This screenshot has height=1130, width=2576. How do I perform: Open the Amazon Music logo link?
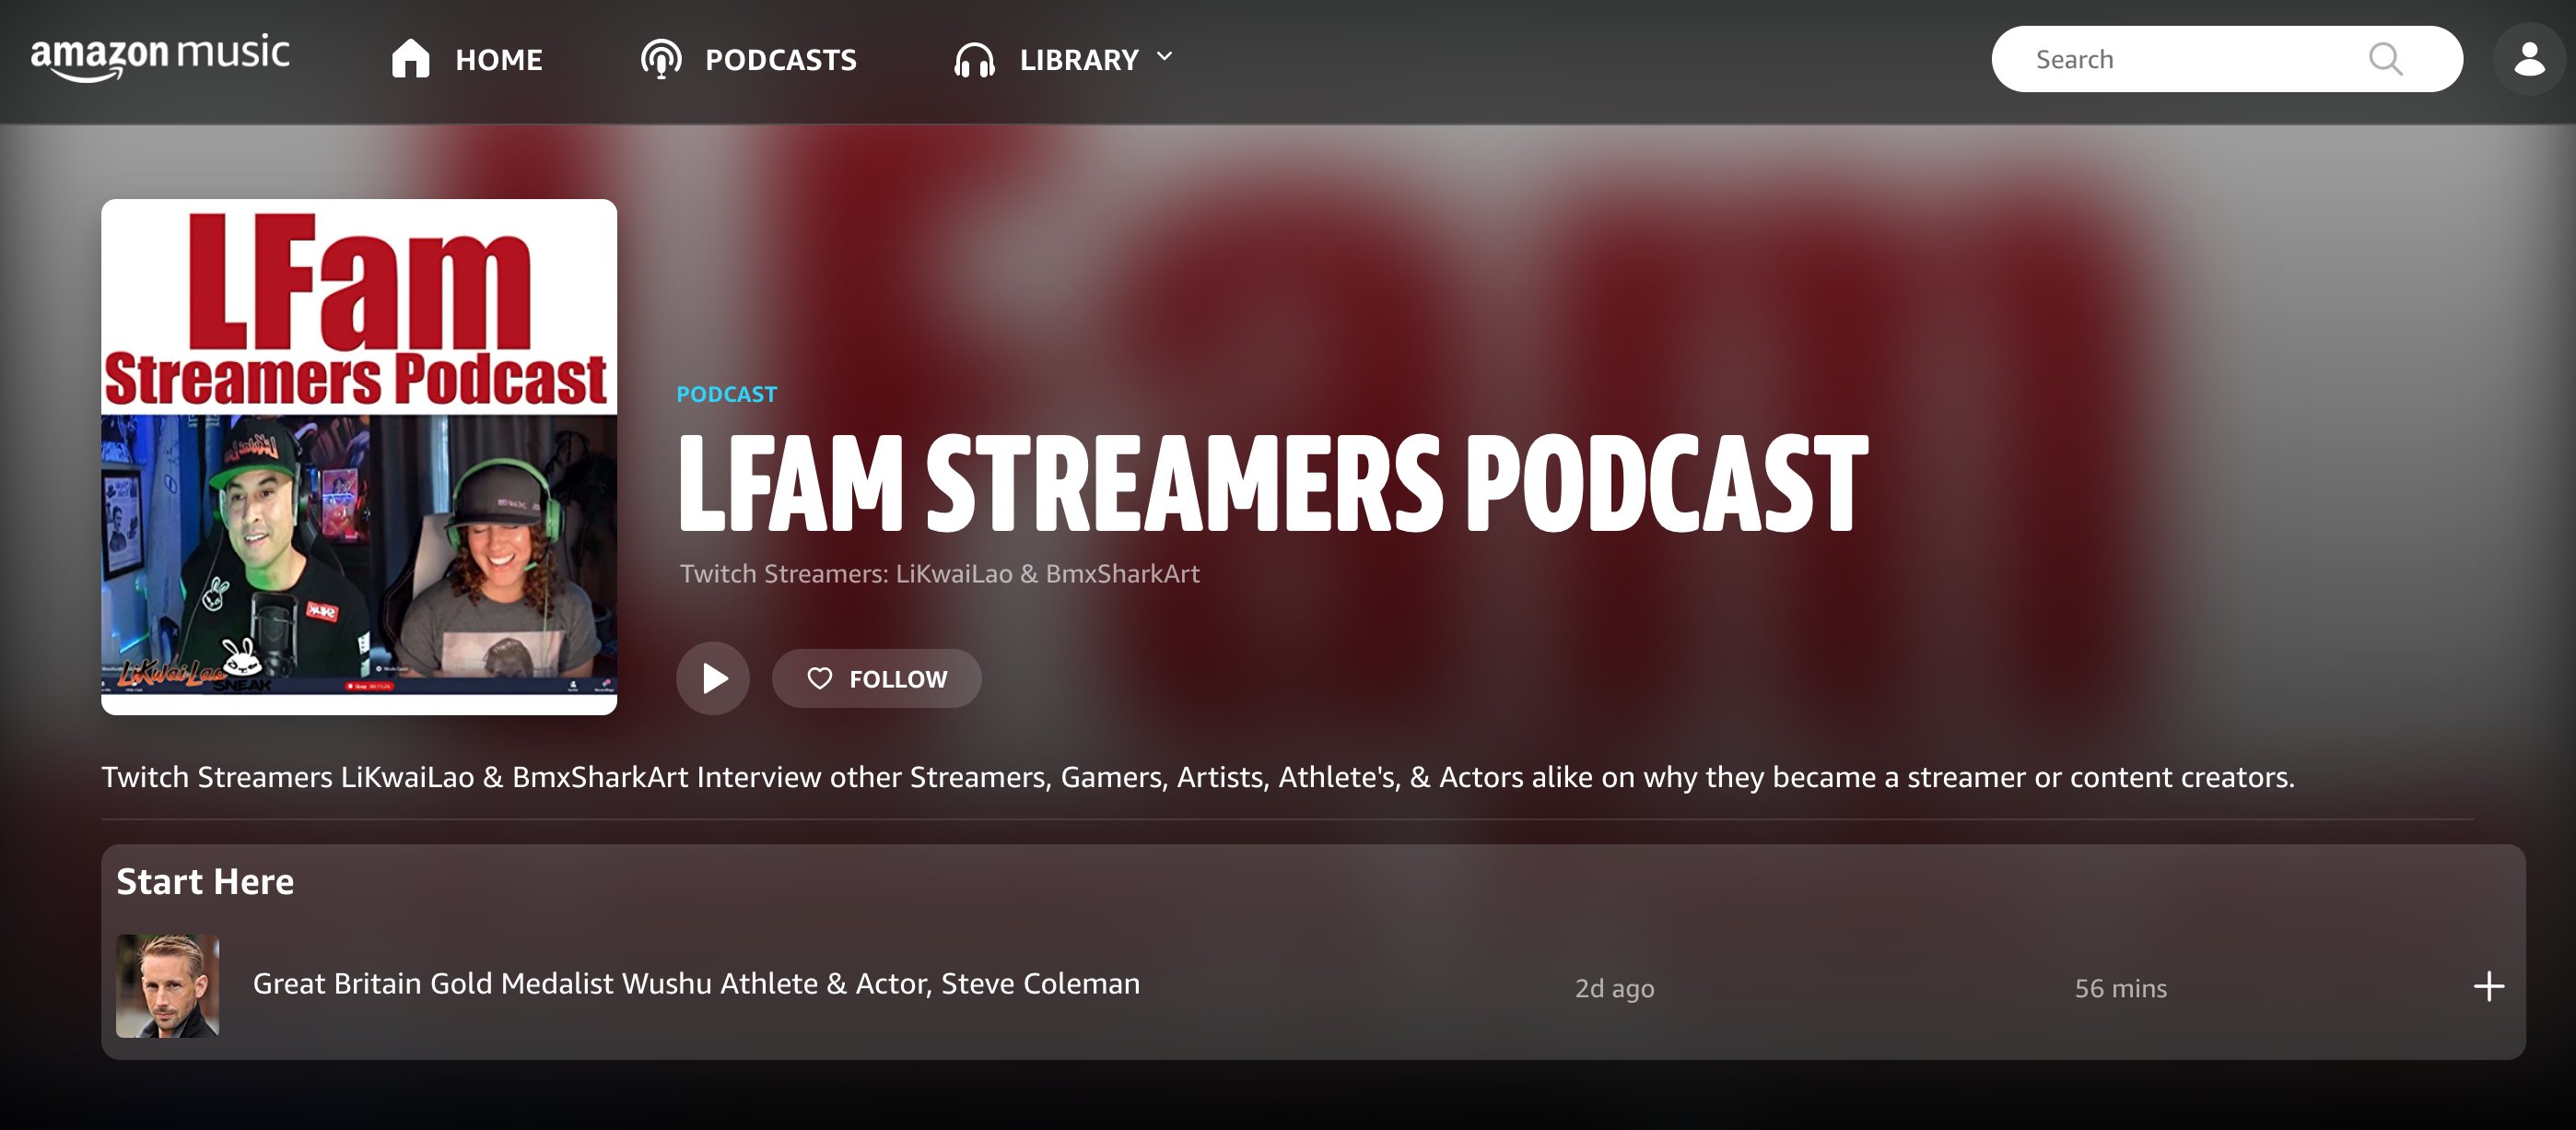[160, 57]
